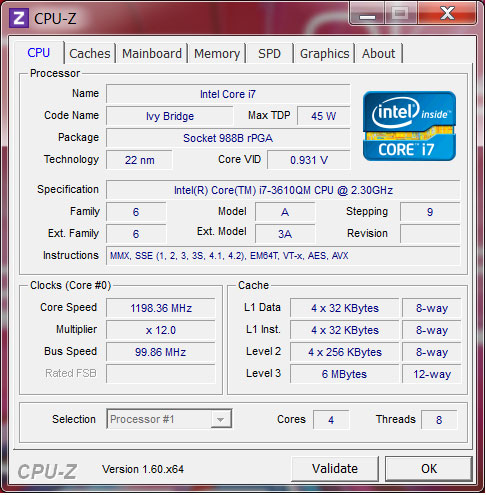Click the Multiplier value 'x 12.0'
The width and height of the screenshot is (486, 495).
pos(161,330)
